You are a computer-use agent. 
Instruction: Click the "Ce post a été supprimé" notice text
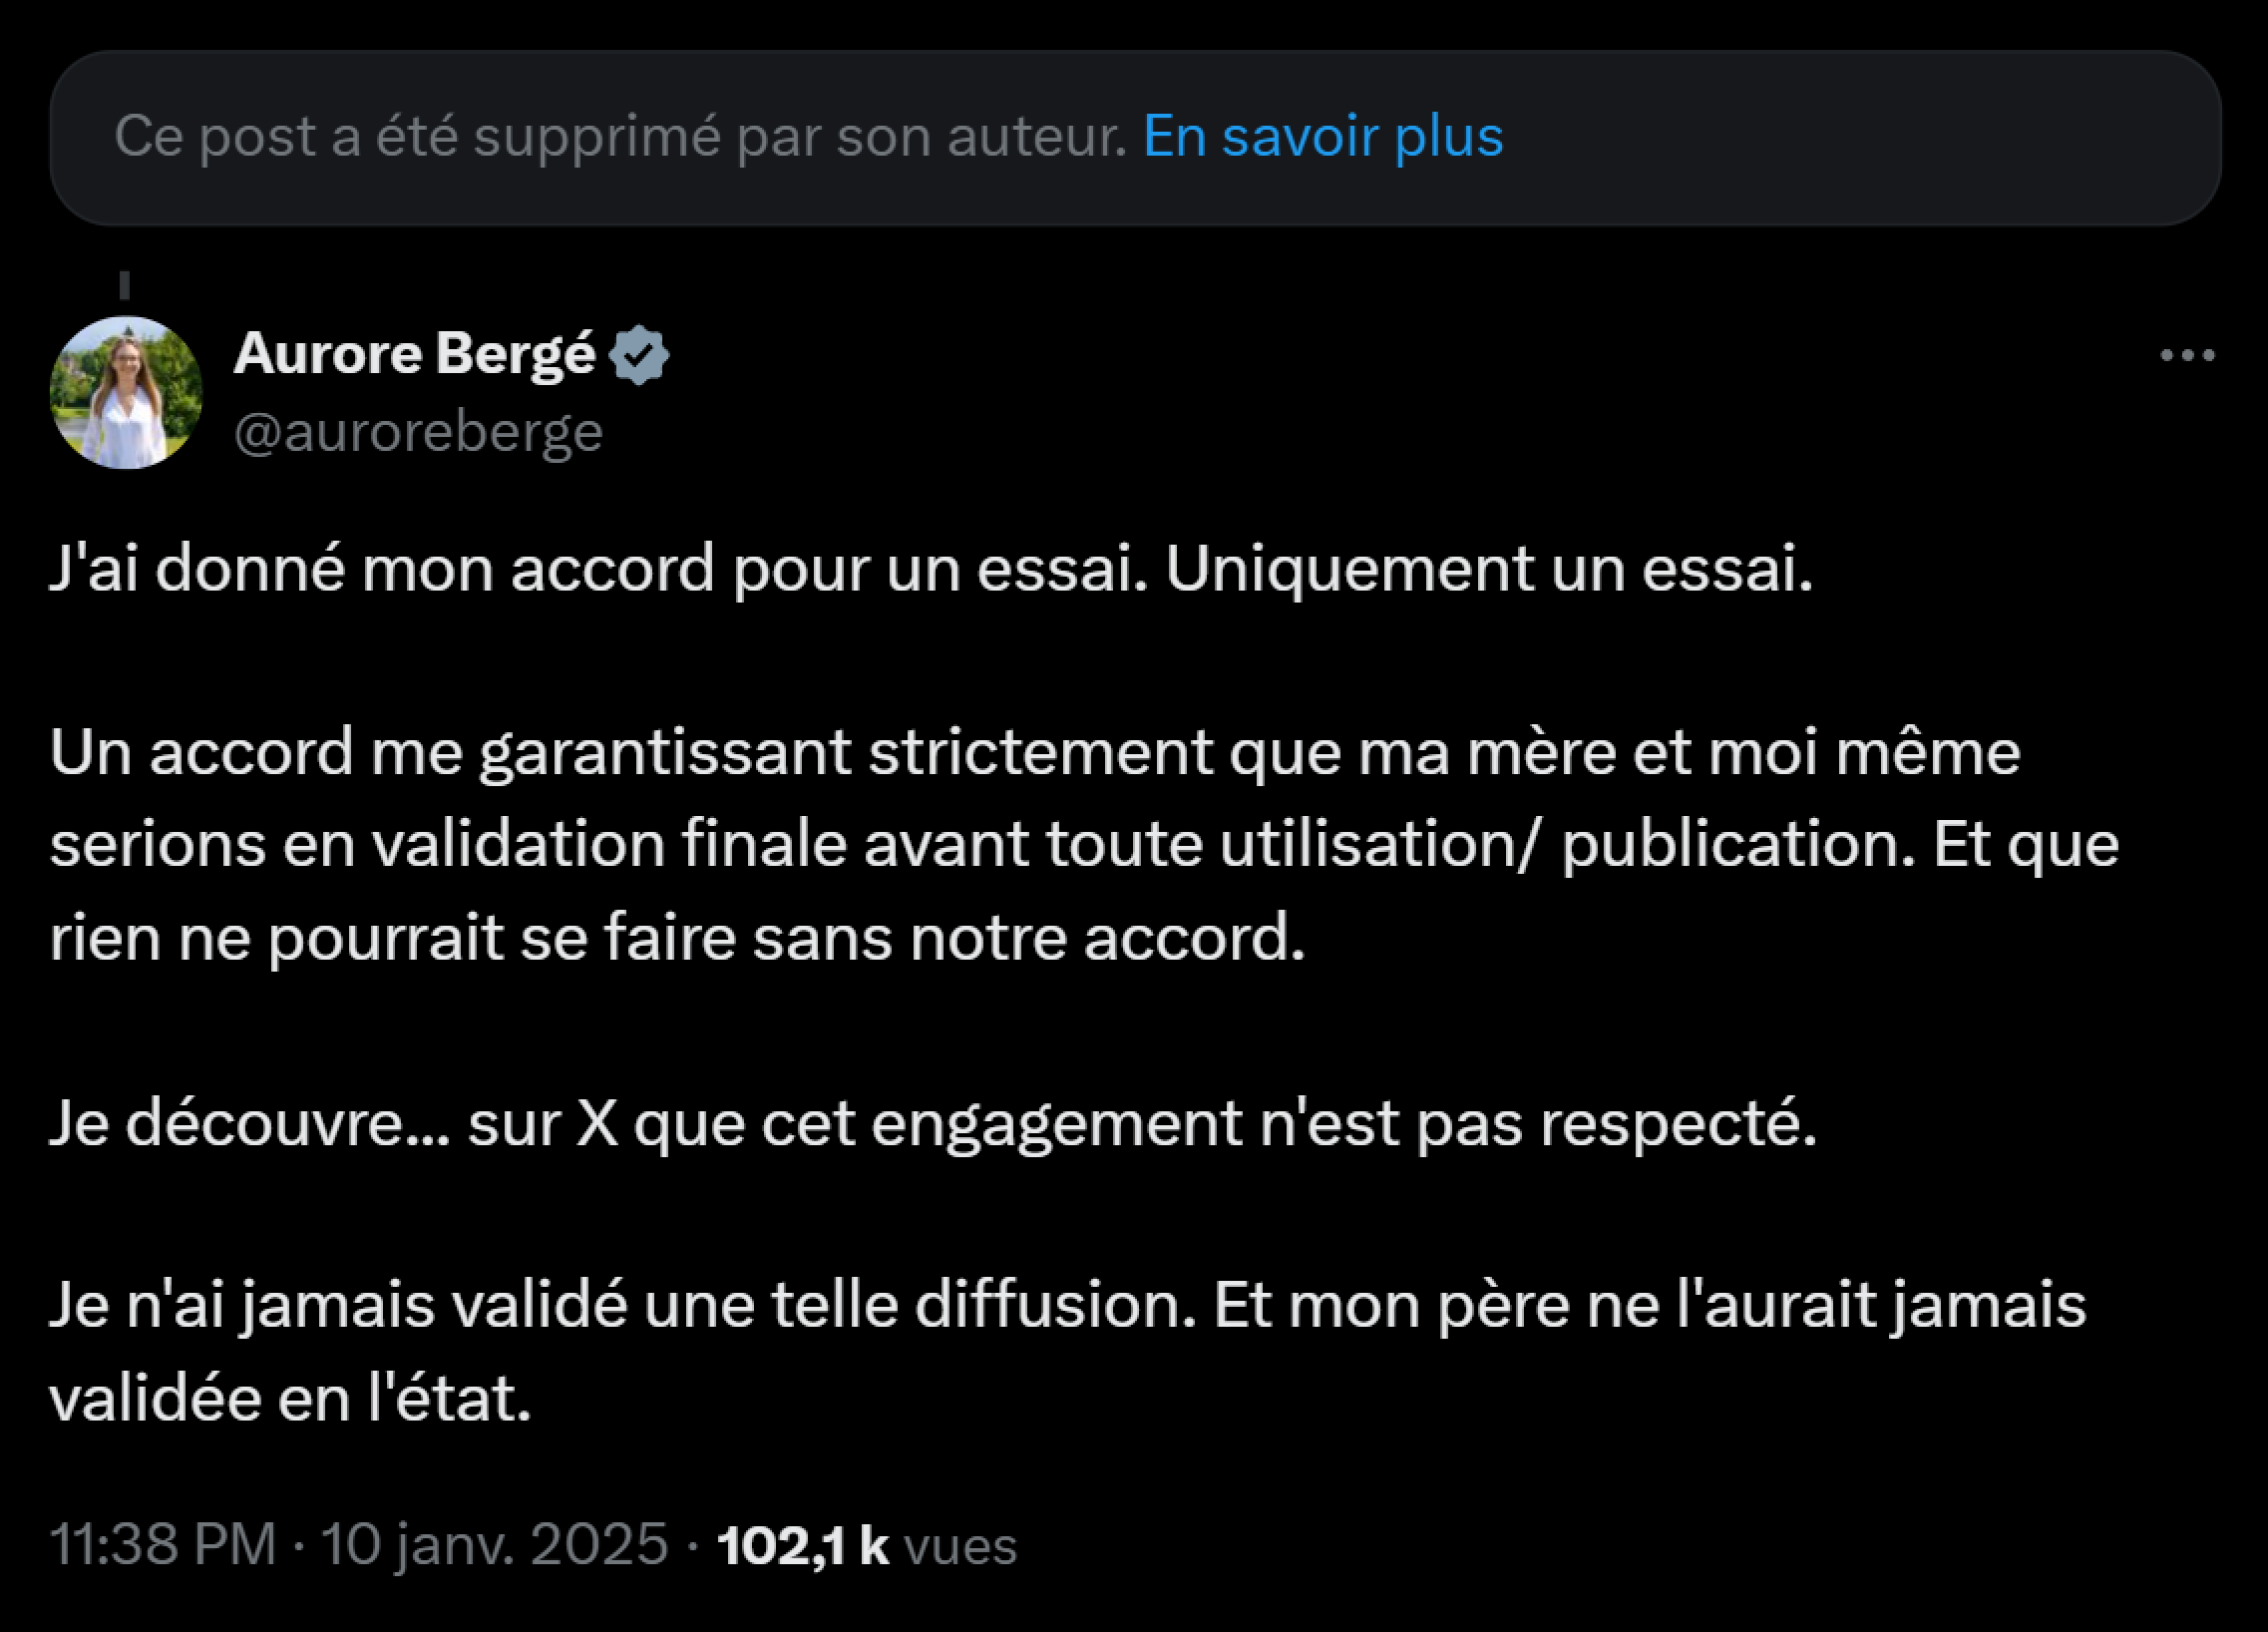tap(620, 136)
